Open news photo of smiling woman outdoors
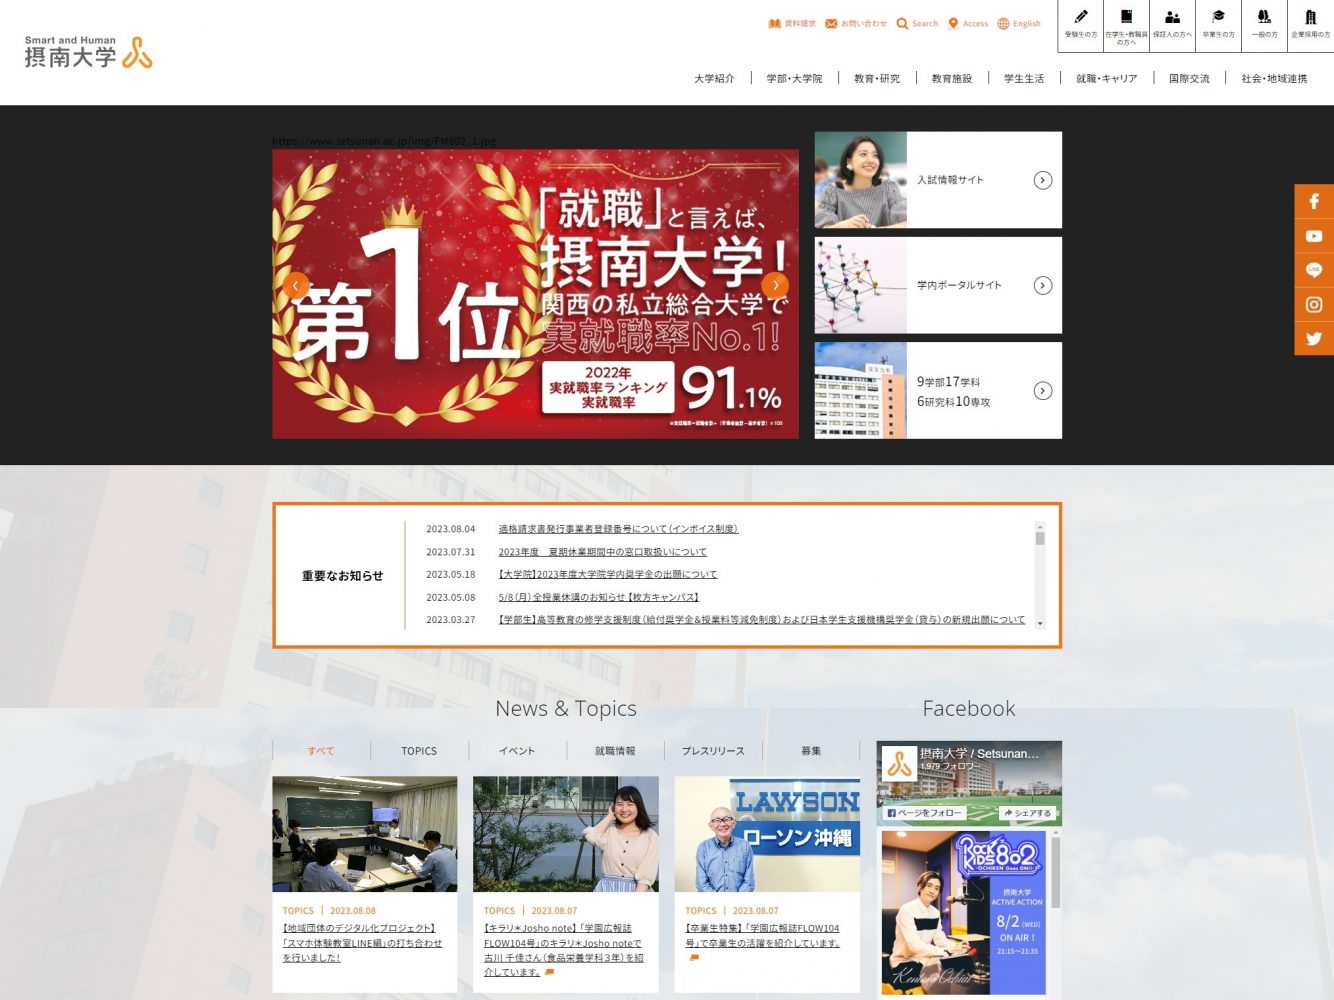This screenshot has width=1334, height=1000. click(x=566, y=834)
